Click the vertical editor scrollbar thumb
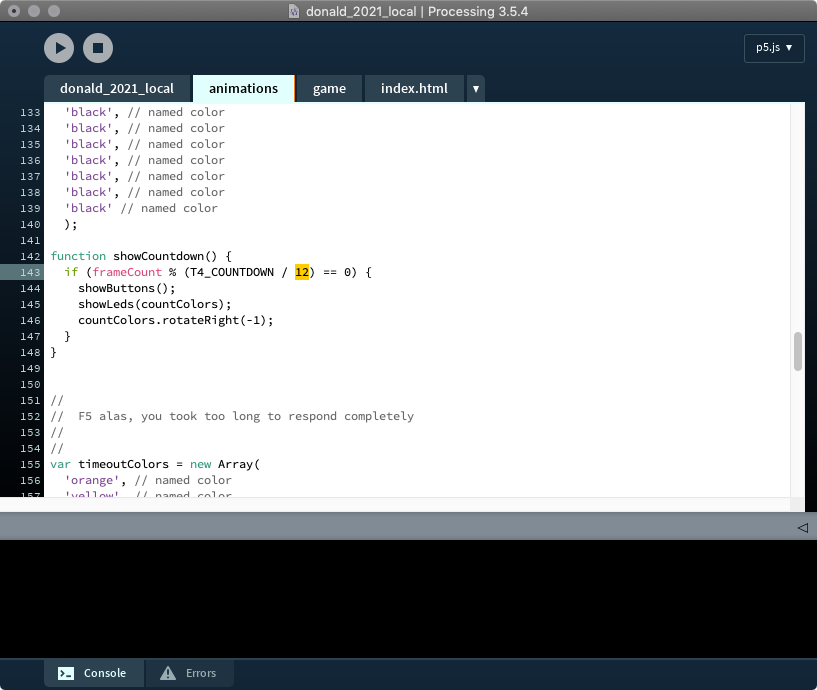Screen dimensions: 817x690 (x=798, y=351)
